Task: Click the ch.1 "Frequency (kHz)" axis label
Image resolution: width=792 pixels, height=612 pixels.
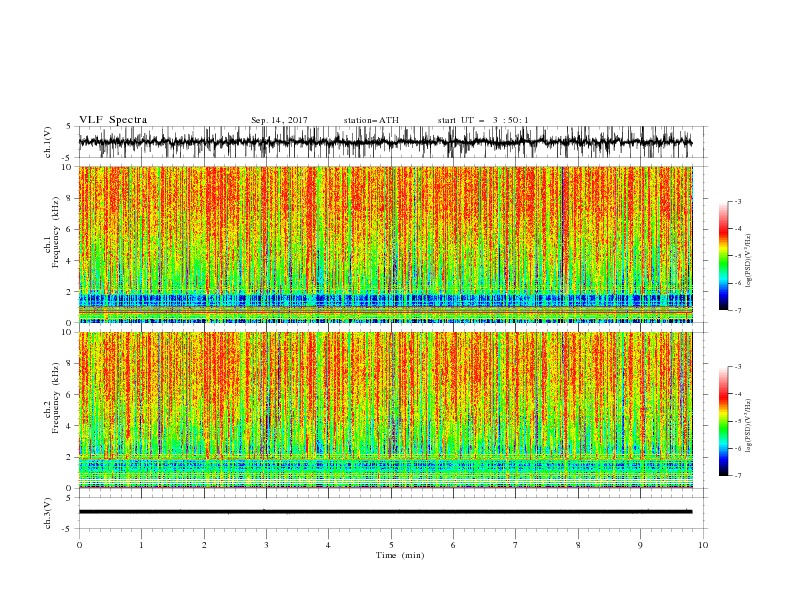Action: click(56, 233)
